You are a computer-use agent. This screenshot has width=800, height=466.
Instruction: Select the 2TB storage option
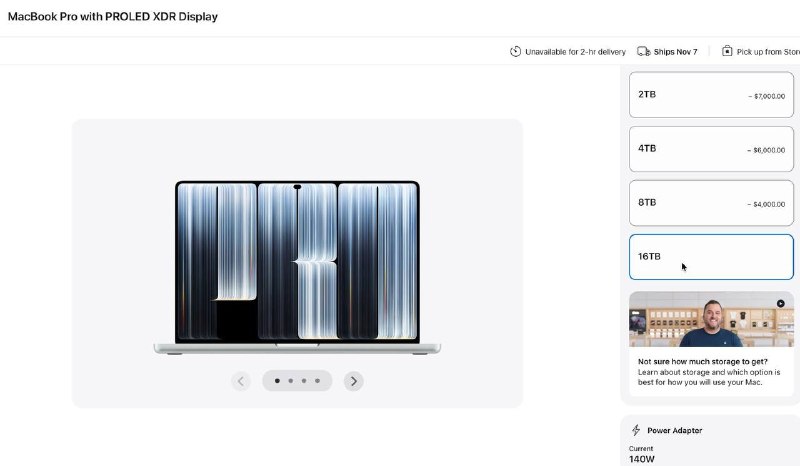[x=711, y=95]
